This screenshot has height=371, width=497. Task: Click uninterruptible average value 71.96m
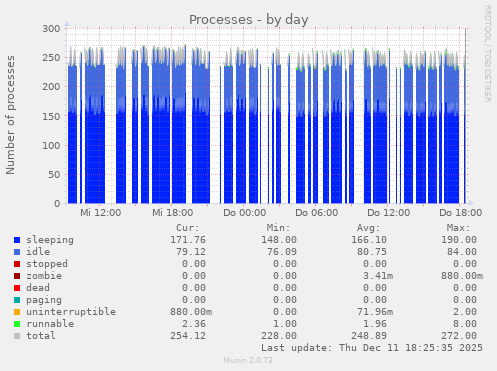(x=375, y=312)
